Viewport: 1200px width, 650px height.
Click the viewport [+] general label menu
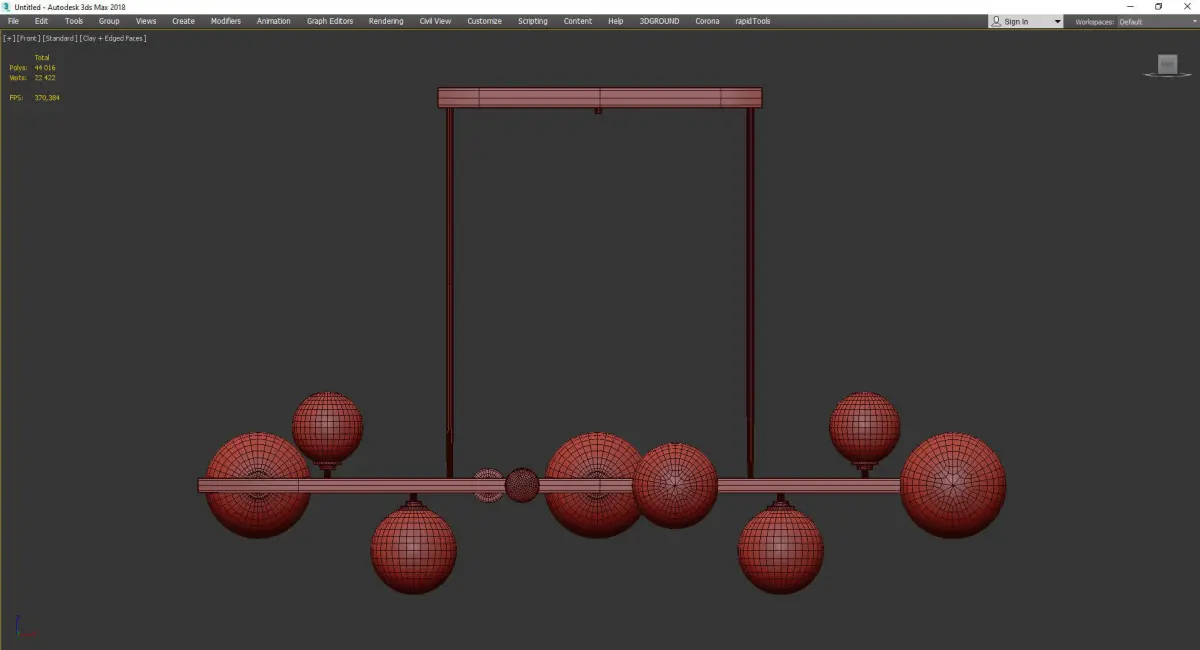pos(9,38)
